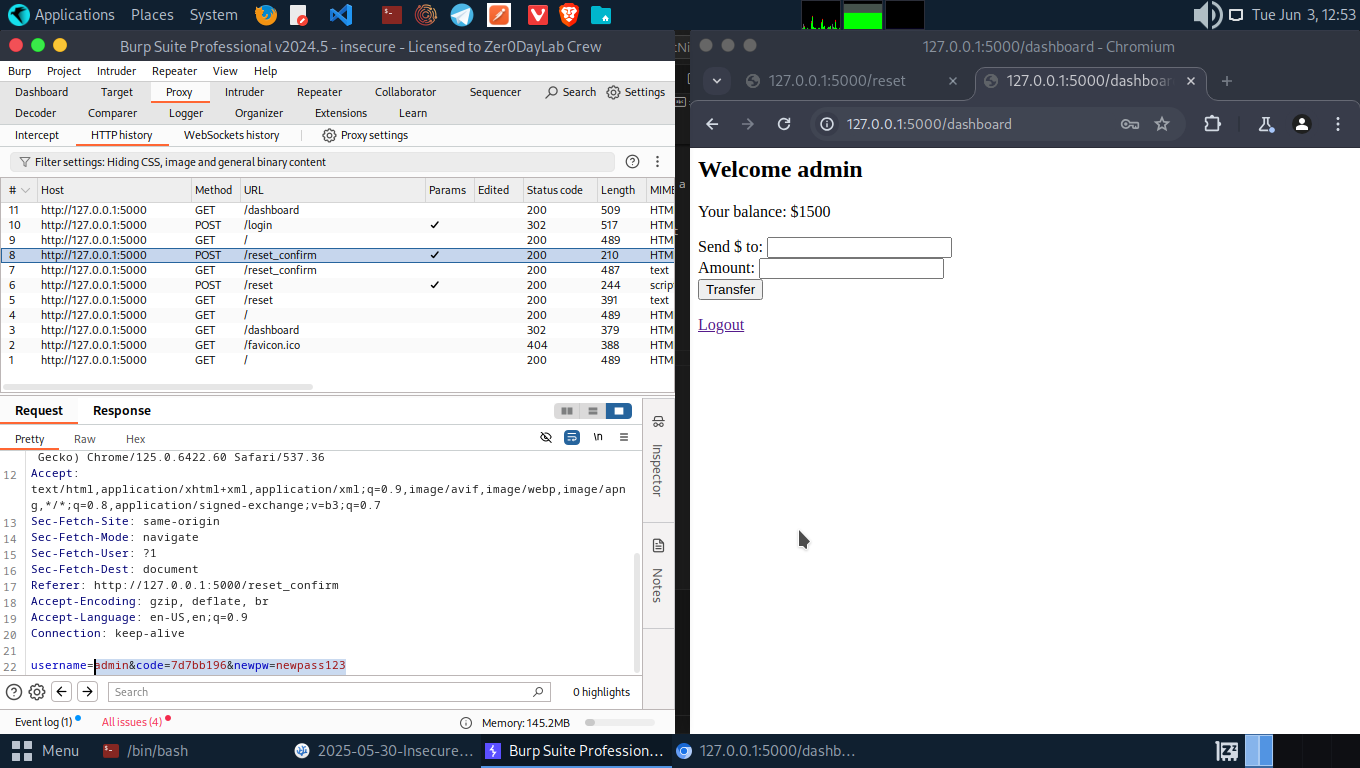The height and width of the screenshot is (768, 1360).
Task: Open Burp filter settings help icon
Action: tap(632, 162)
